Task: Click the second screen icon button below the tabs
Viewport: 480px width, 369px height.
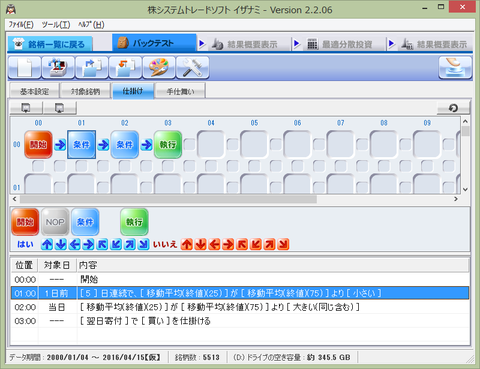Action: click(60, 108)
